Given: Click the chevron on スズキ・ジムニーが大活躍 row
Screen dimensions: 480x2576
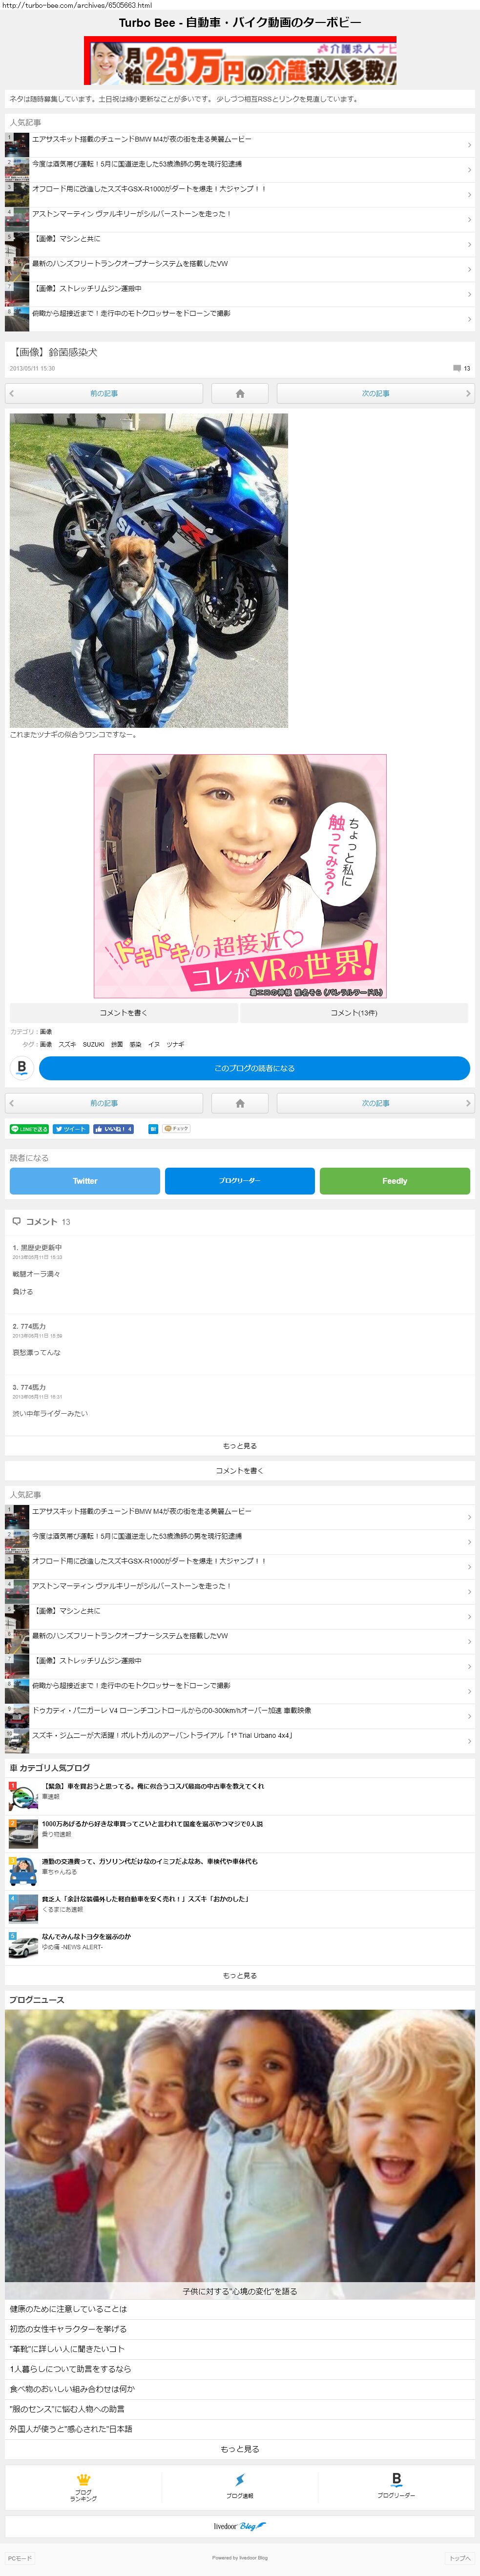Looking at the screenshot, I should [469, 1742].
